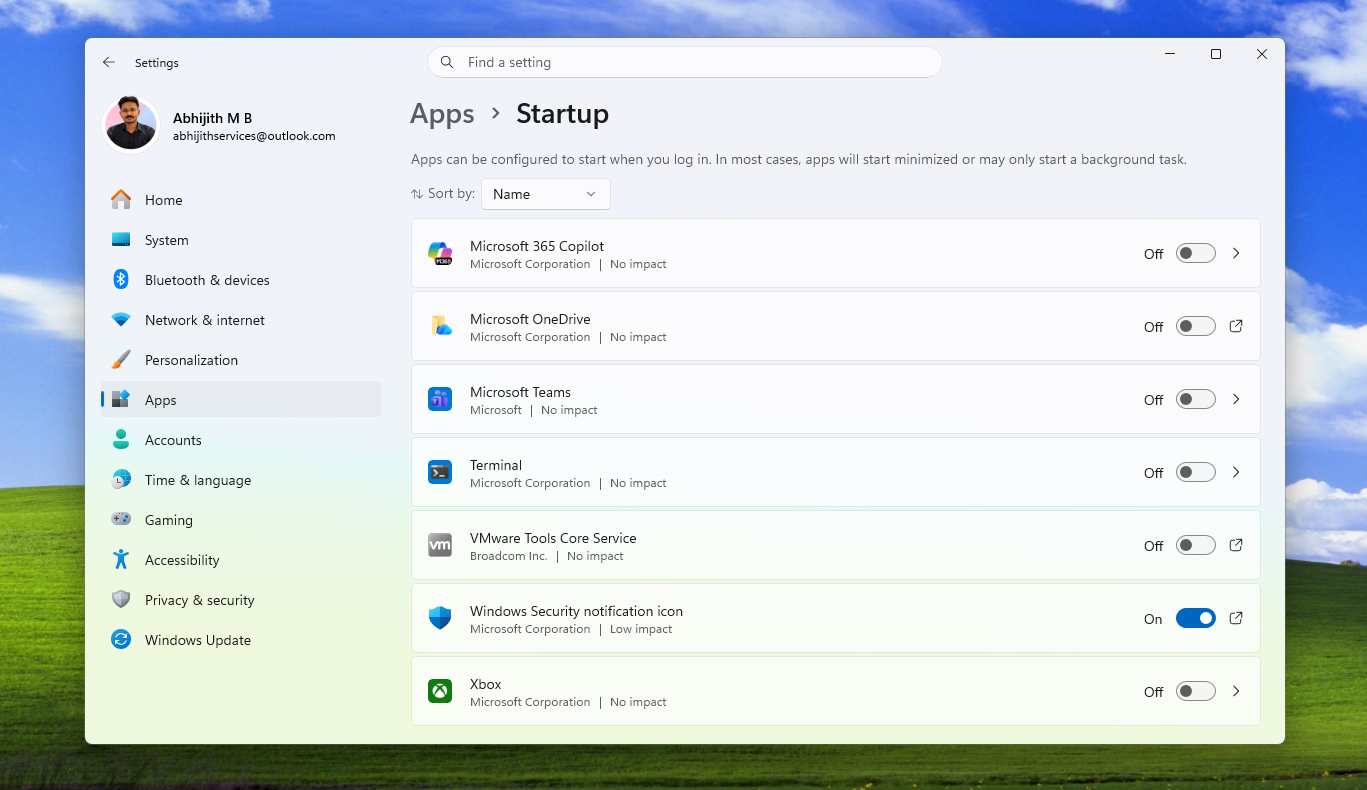
Task: Click the Terminal app icon
Action: click(440, 472)
